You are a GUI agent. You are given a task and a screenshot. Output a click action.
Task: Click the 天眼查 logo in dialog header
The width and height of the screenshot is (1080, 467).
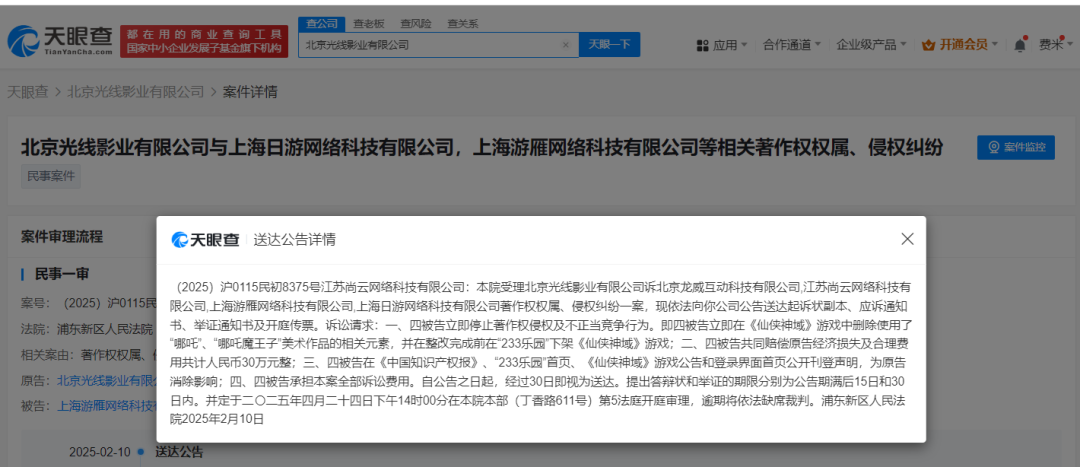(x=205, y=240)
